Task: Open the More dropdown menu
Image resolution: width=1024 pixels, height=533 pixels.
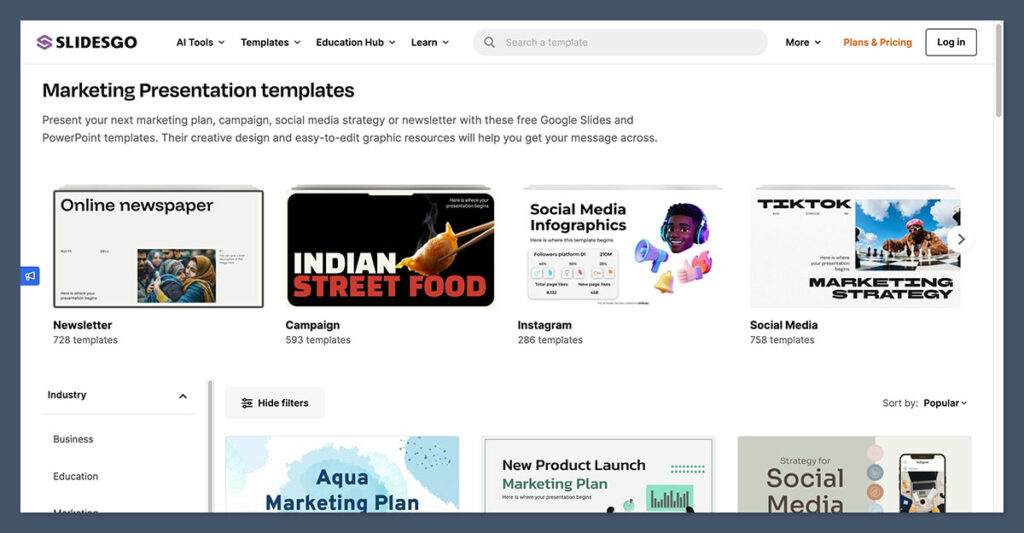Action: (x=803, y=42)
